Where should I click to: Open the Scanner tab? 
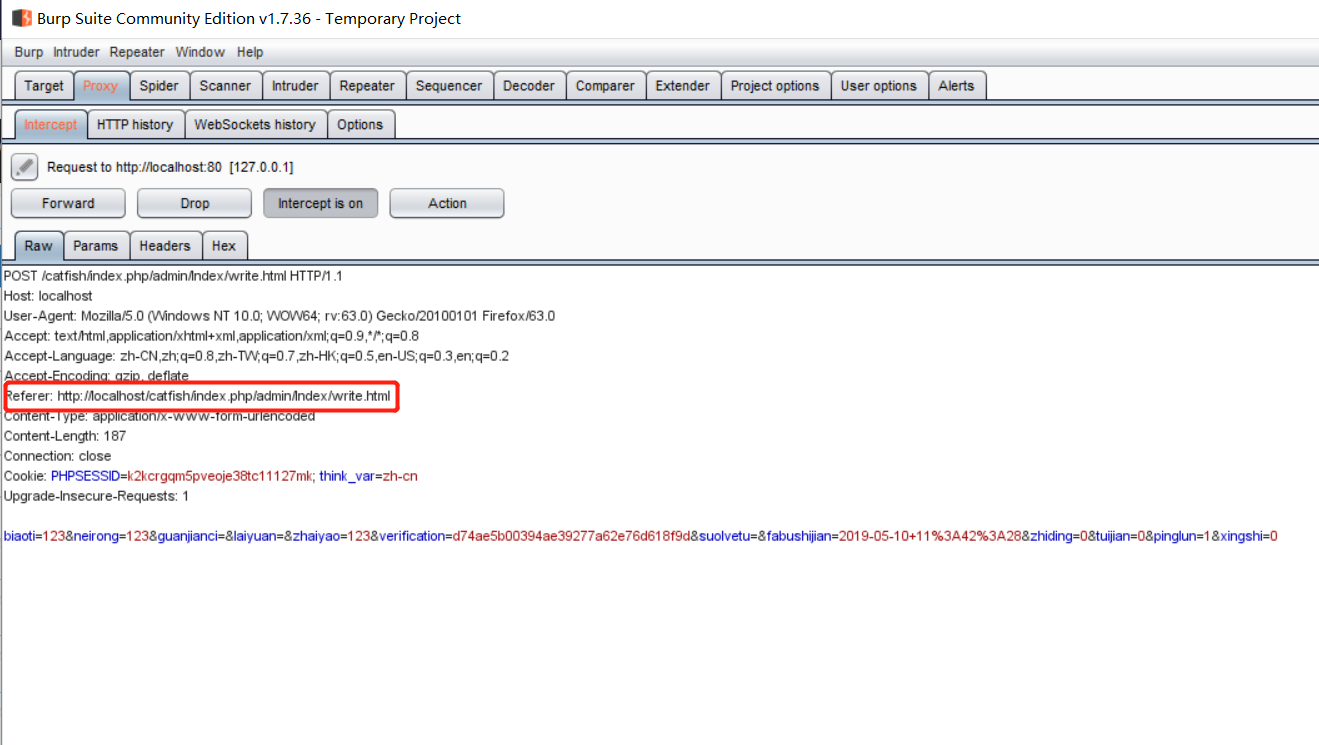225,86
